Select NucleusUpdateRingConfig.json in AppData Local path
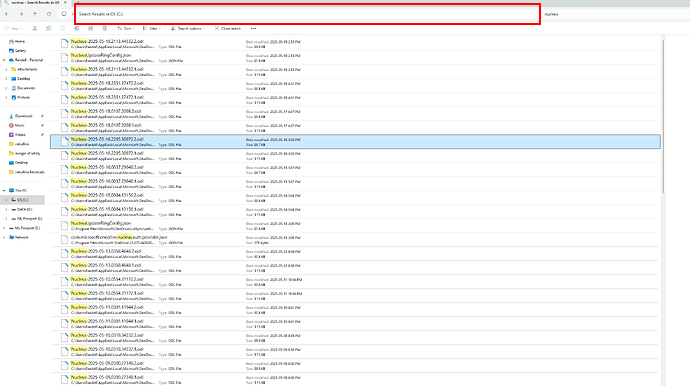This screenshot has width=690, height=386. pyautogui.click(x=354, y=58)
